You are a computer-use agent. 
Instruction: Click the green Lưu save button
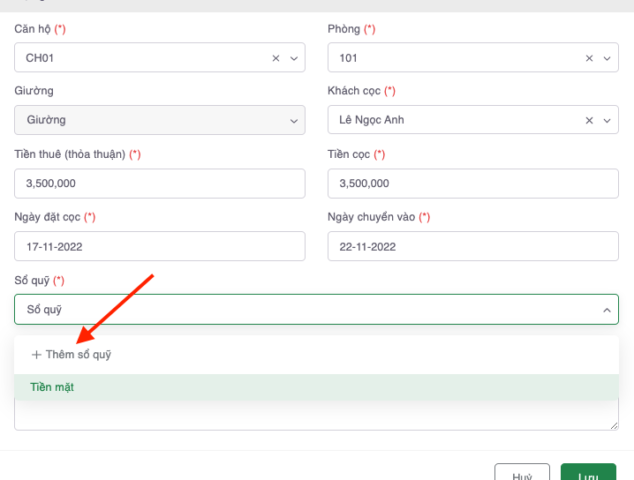coord(588,474)
